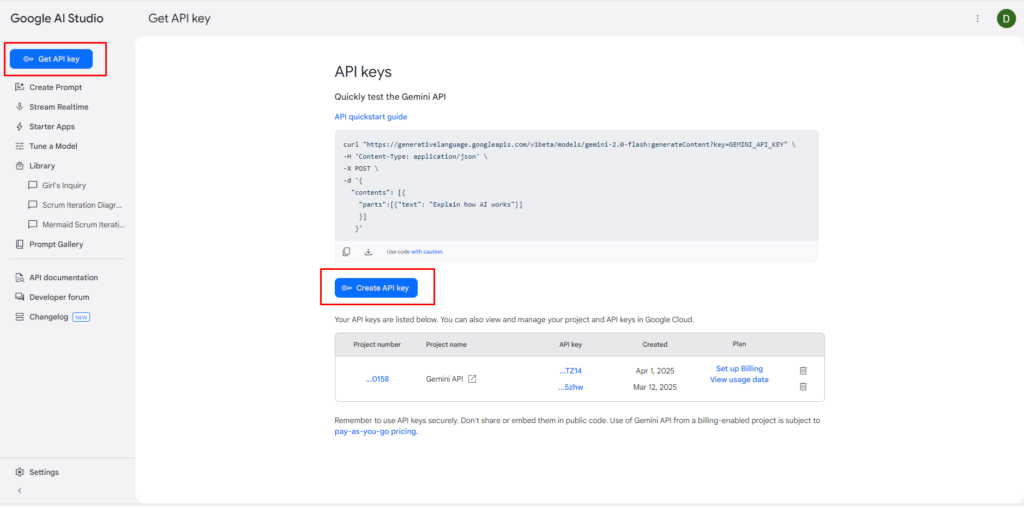Expand the Library section
Image resolution: width=1024 pixels, height=507 pixels.
(41, 166)
